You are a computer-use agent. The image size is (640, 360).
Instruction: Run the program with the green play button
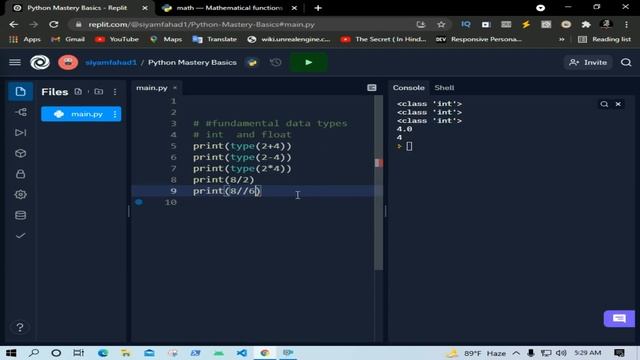(309, 62)
